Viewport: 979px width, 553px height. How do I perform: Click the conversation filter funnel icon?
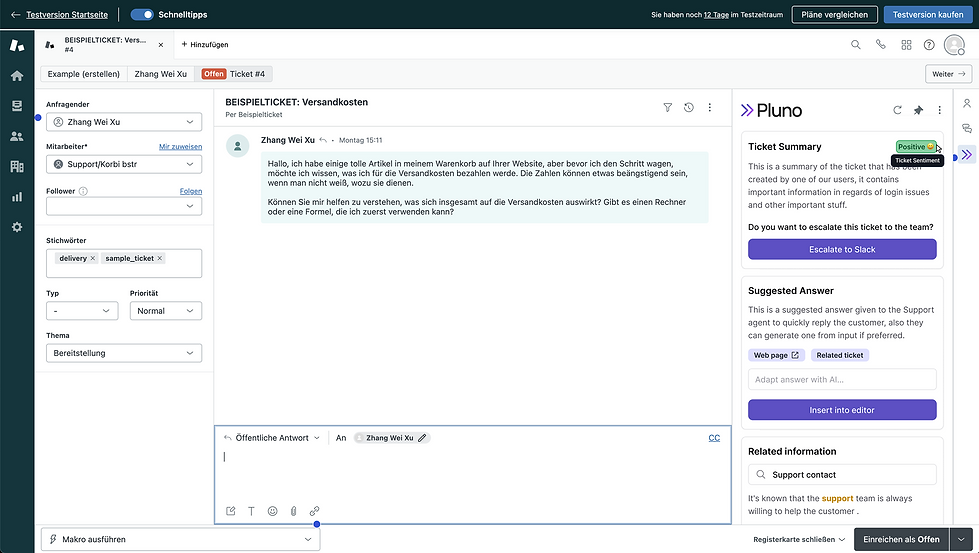click(667, 107)
